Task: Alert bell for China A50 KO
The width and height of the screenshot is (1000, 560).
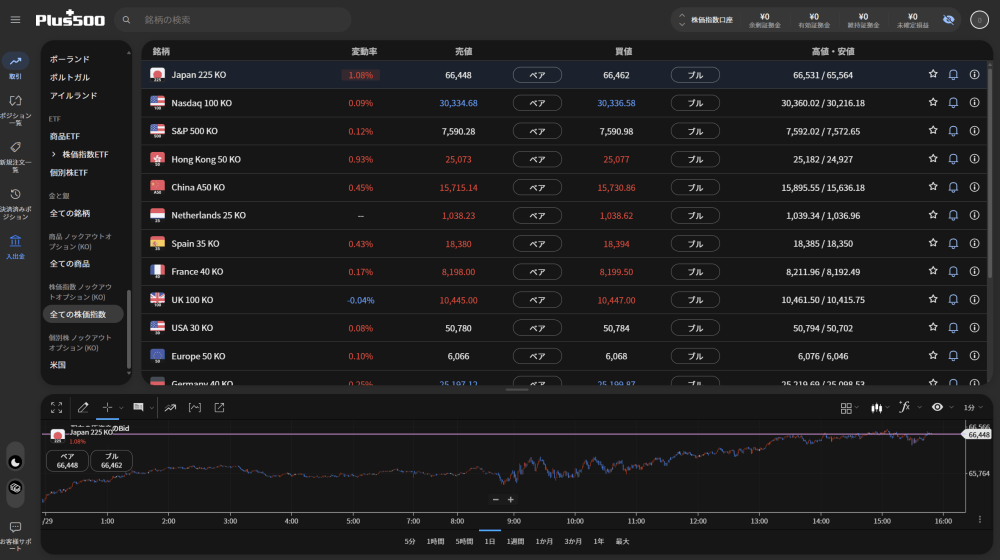Action: [x=953, y=187]
